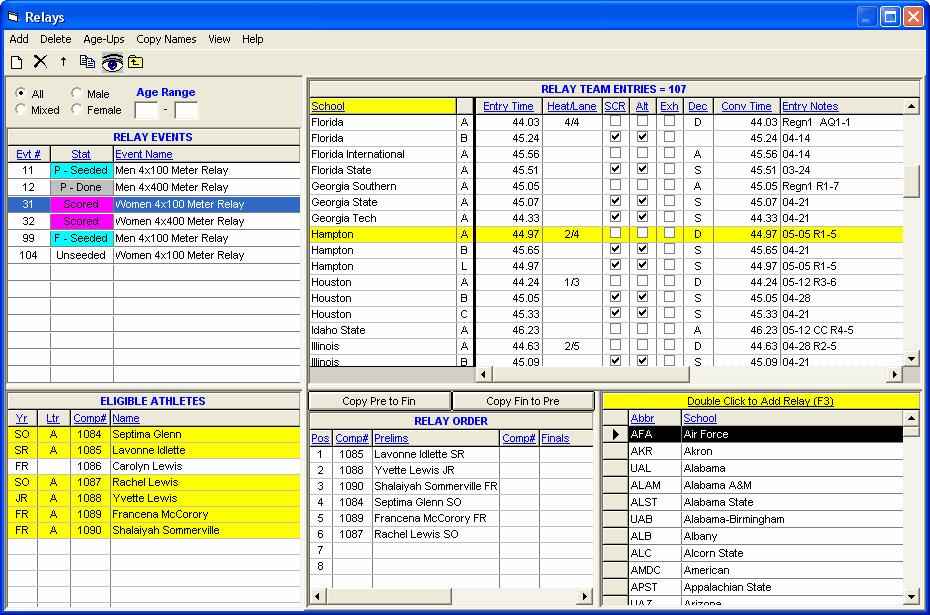Click the Conv Time column header
930x615 pixels.
746,106
